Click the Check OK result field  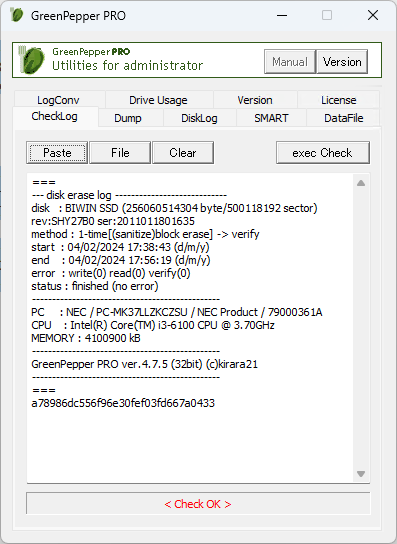click(198, 504)
